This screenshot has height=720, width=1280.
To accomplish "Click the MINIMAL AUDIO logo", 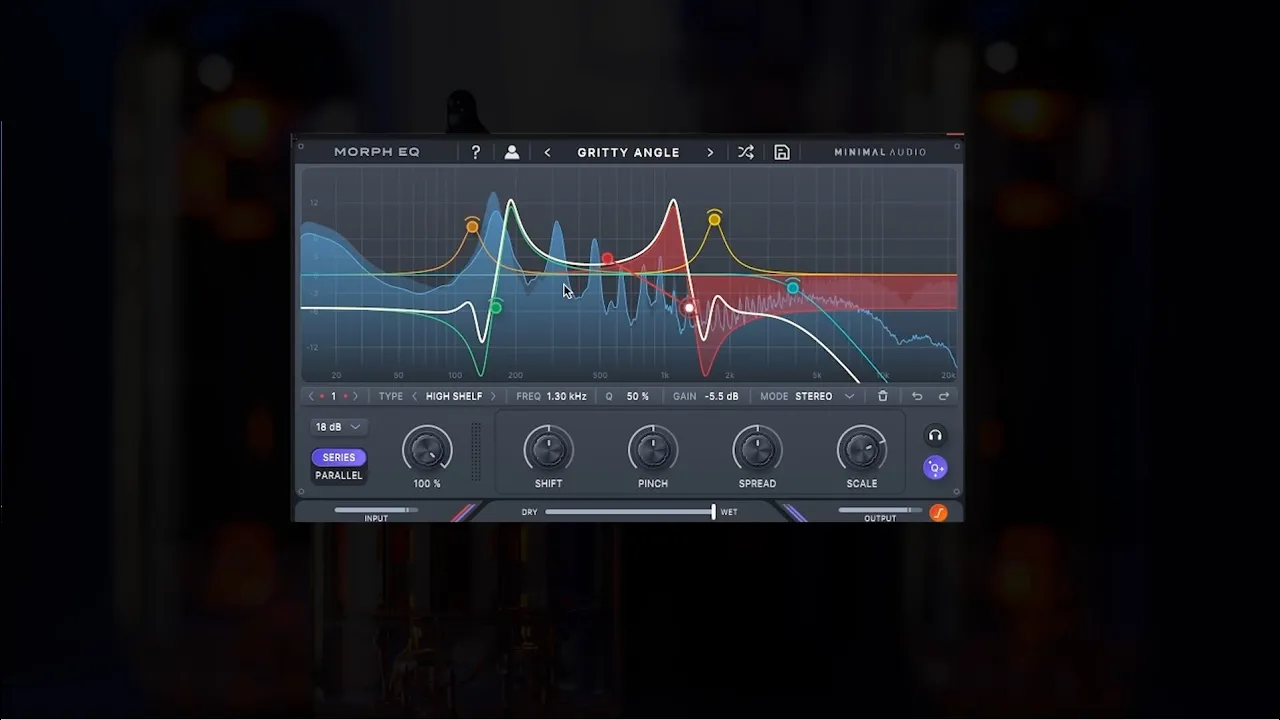I will 880,152.
